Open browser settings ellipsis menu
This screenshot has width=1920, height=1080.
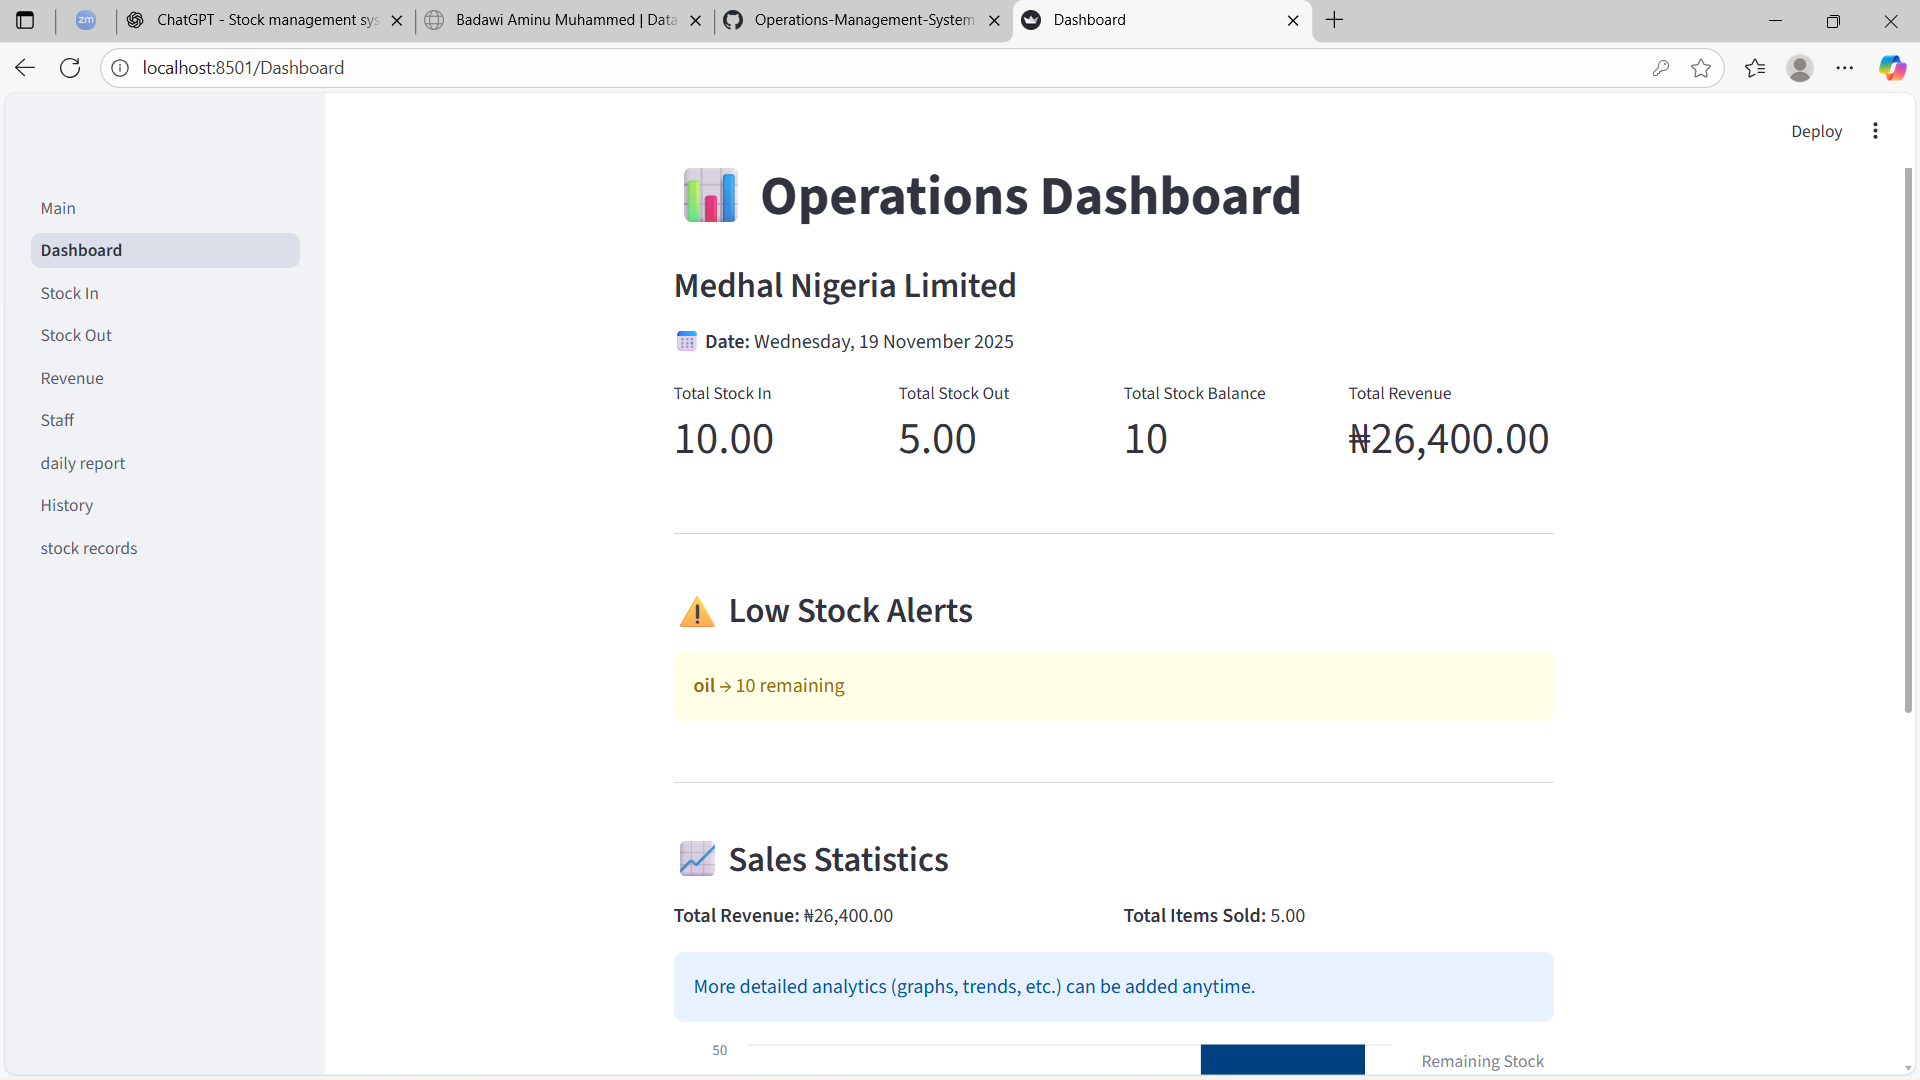point(1844,68)
